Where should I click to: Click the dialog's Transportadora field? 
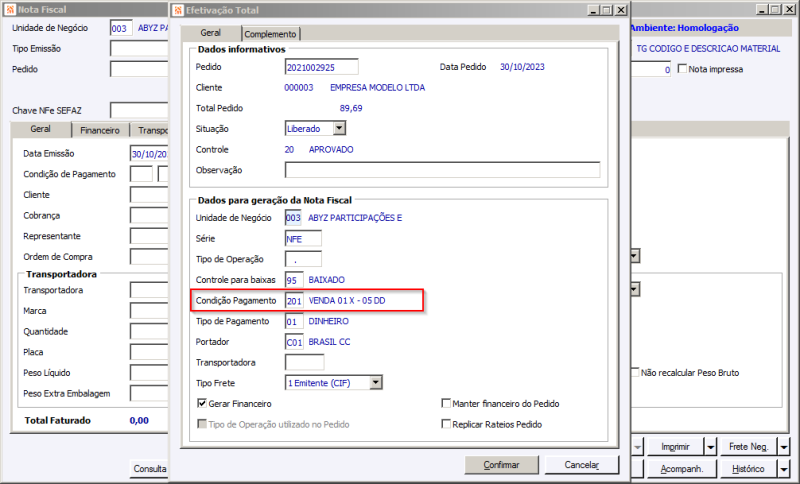point(304,363)
